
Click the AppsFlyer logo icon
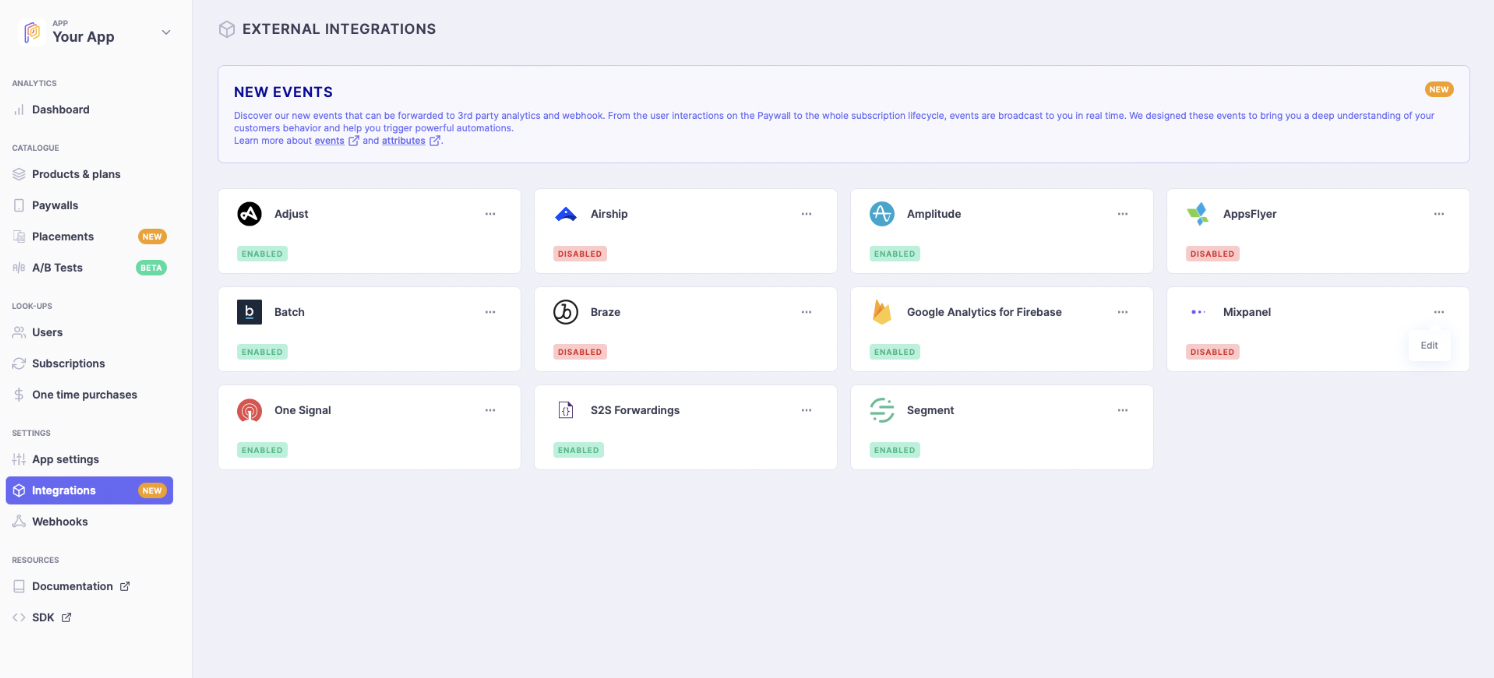tap(1197, 214)
